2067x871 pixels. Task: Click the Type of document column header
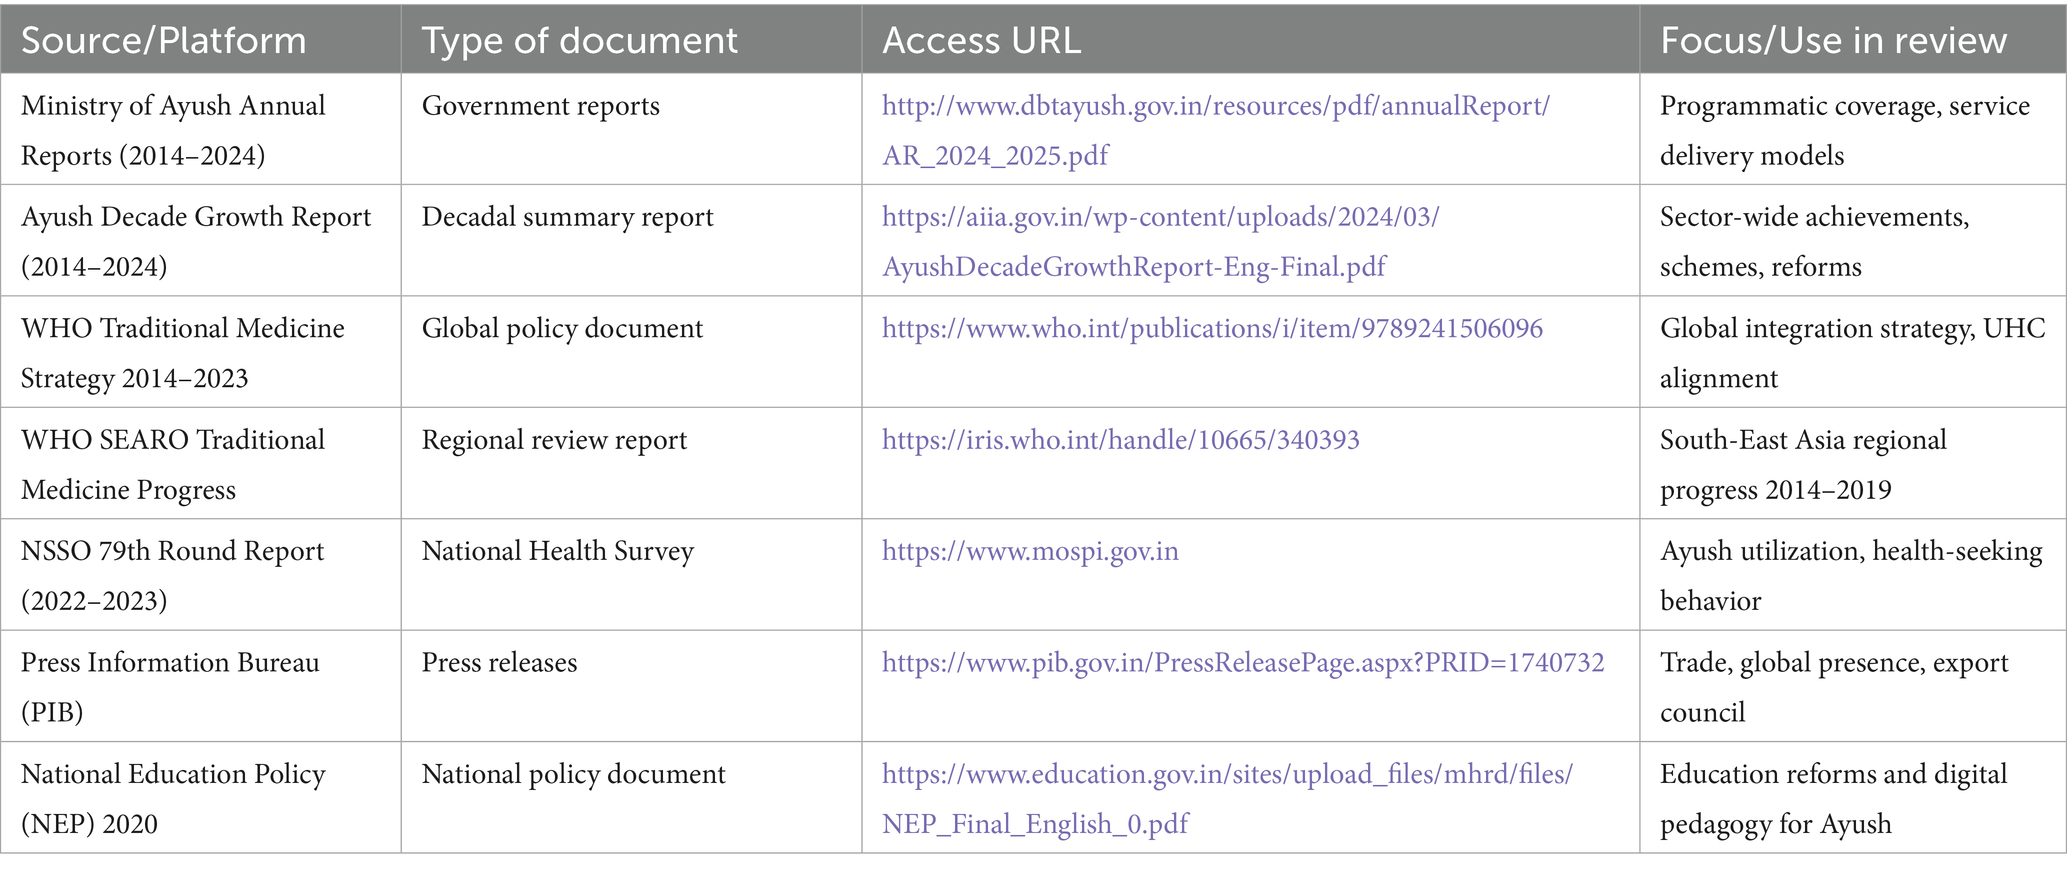(x=579, y=40)
